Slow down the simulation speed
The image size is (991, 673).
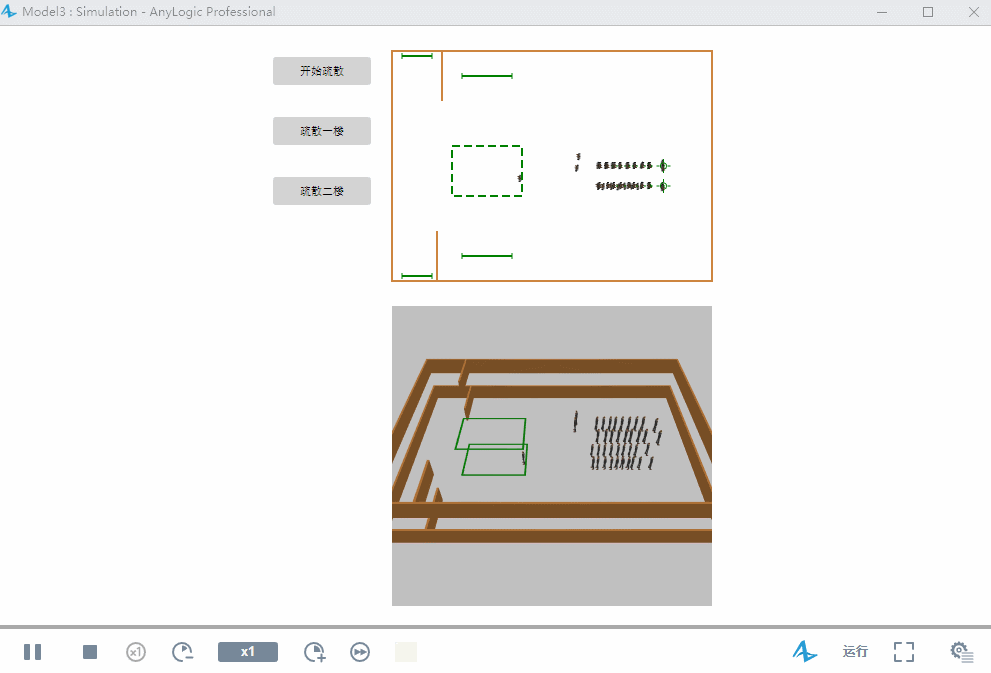[x=183, y=652]
